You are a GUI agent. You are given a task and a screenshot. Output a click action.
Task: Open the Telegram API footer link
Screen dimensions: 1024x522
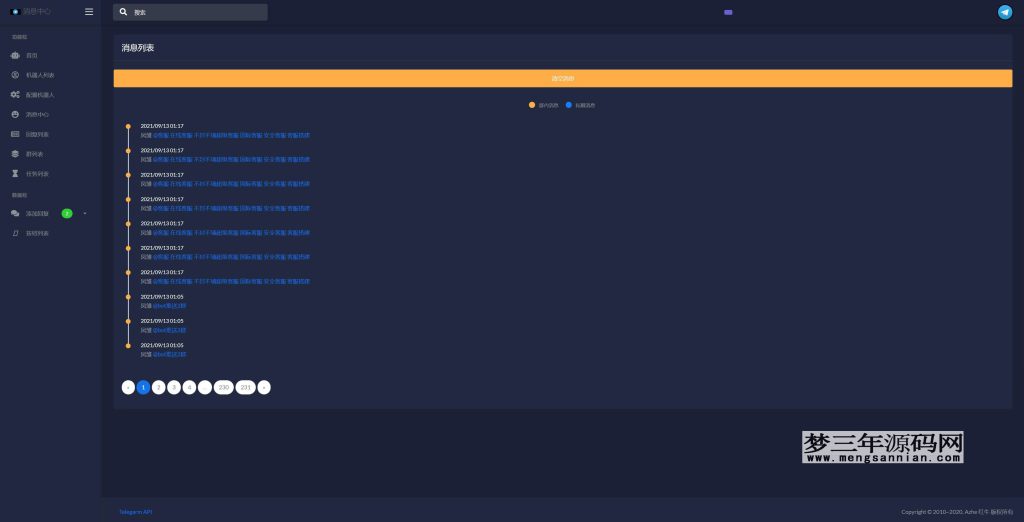click(135, 512)
